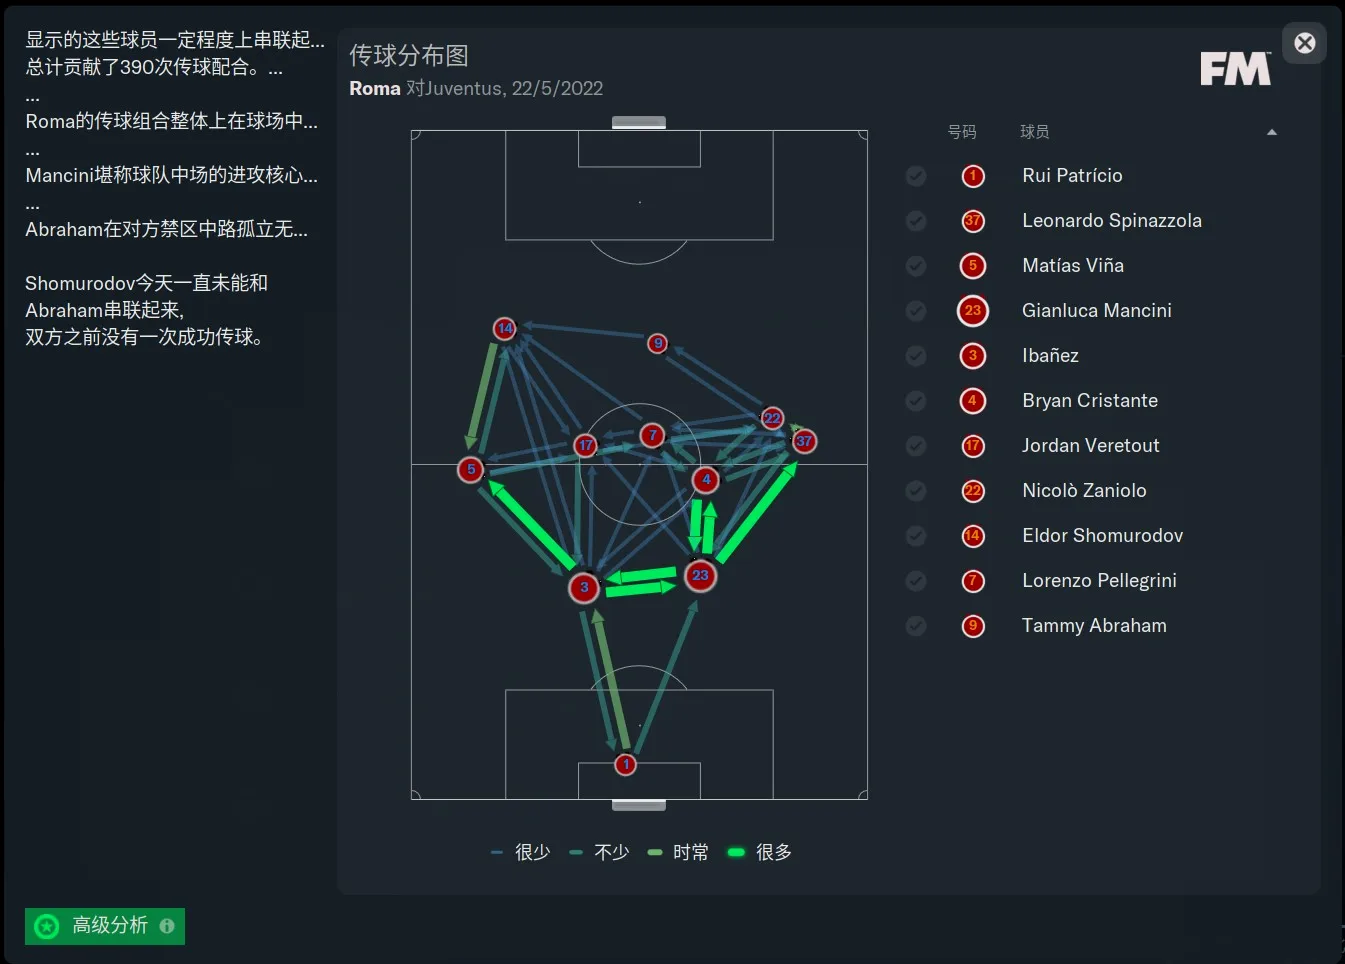Click the number 5 player node

pos(471,469)
